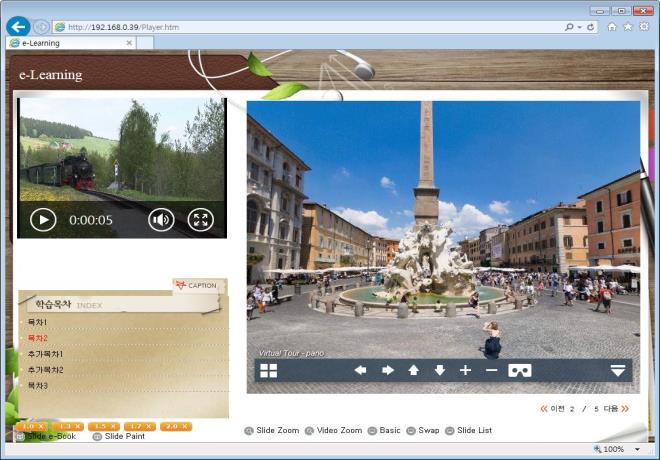Set playback speed to 2.0 X

(x=176, y=426)
